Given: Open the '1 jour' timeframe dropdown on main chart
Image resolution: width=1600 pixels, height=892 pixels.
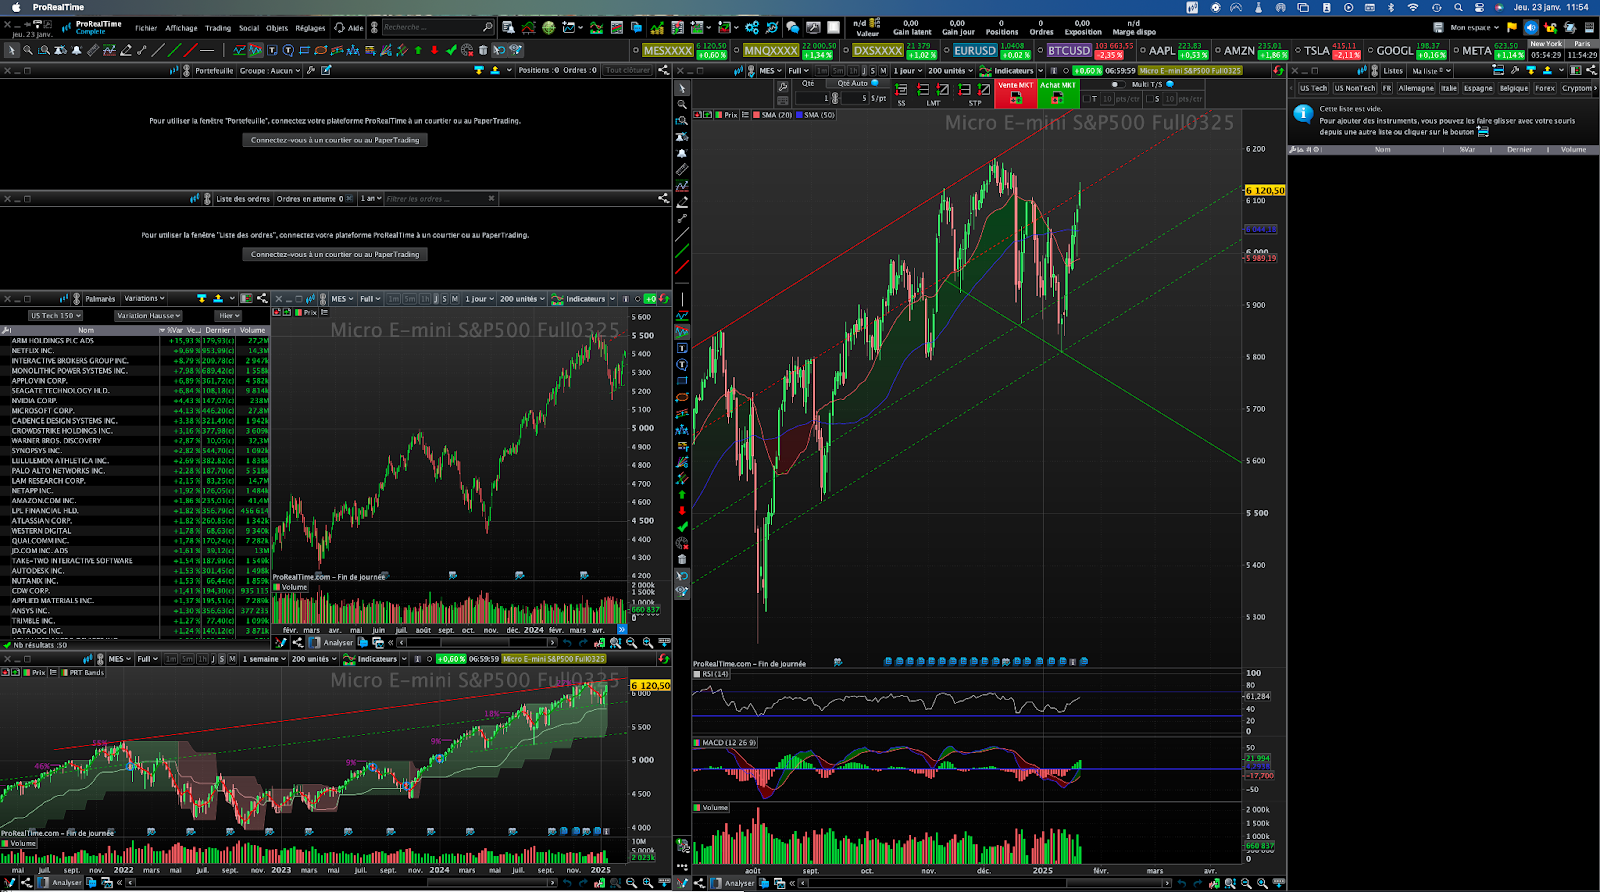Looking at the screenshot, I should tap(906, 71).
